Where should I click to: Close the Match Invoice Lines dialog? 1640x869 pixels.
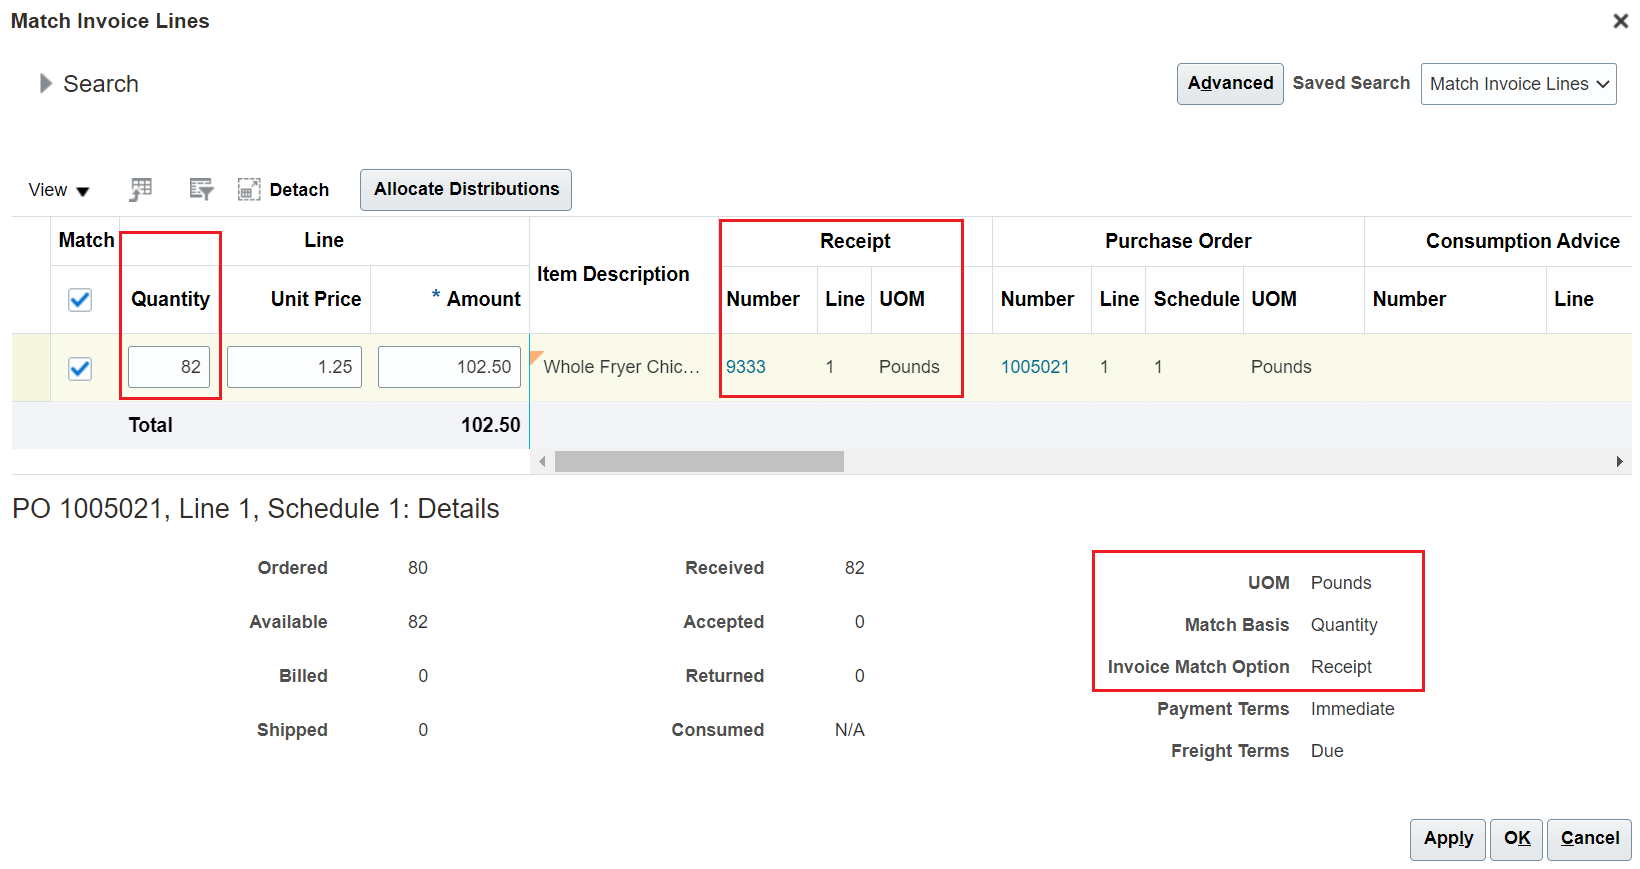[1620, 21]
